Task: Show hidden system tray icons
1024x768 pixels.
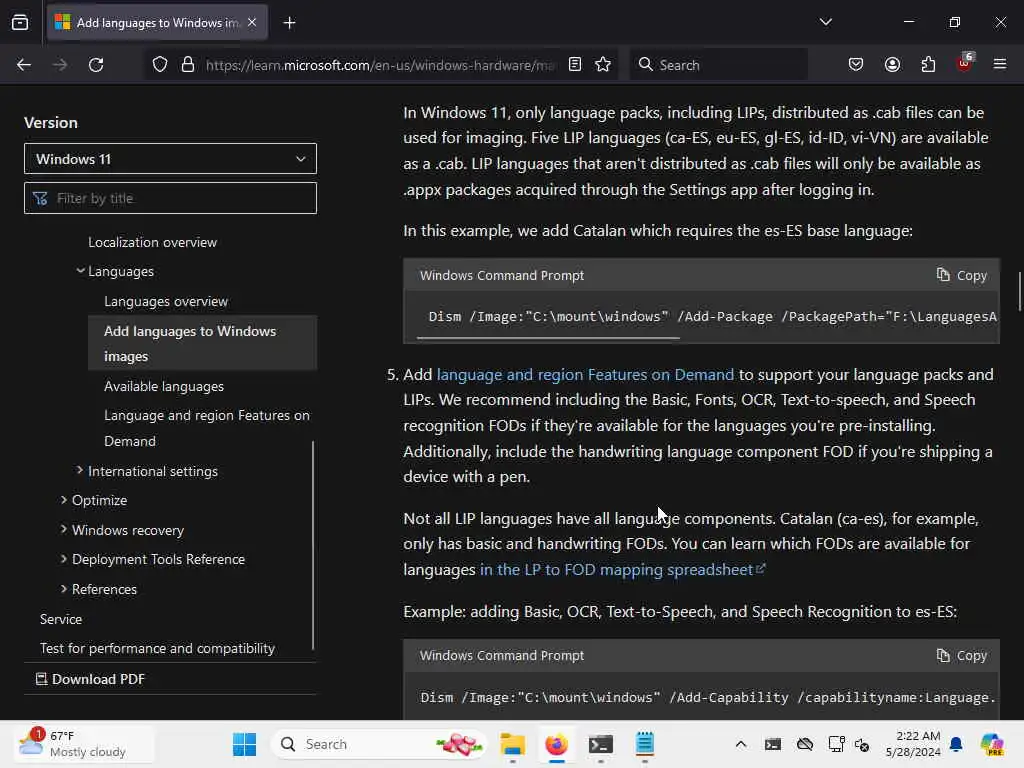Action: 741,744
